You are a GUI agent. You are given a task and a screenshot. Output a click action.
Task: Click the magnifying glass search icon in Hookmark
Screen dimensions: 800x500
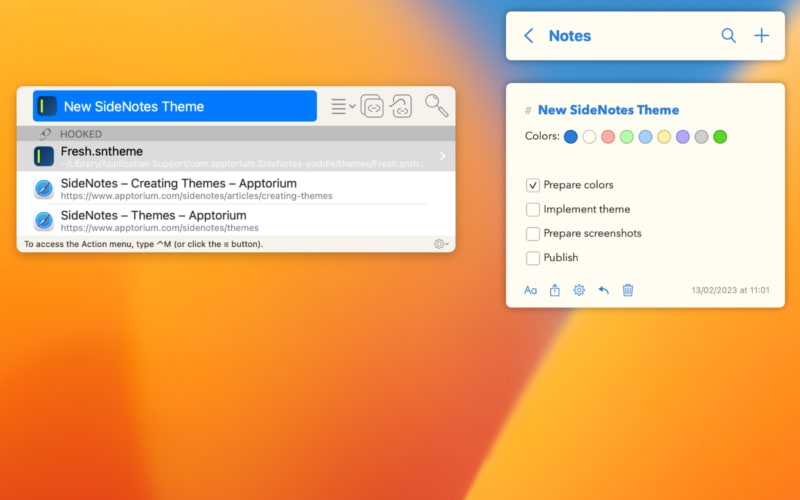tap(436, 106)
